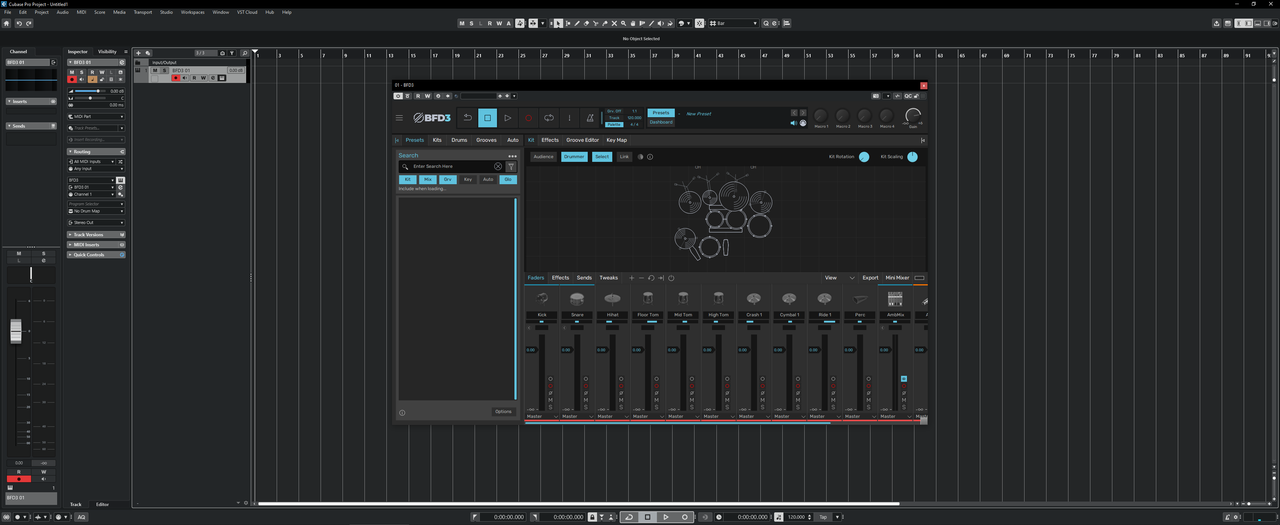The width and height of the screenshot is (1280, 525).
Task: Click the AmbMix channel icon
Action: pos(895,299)
